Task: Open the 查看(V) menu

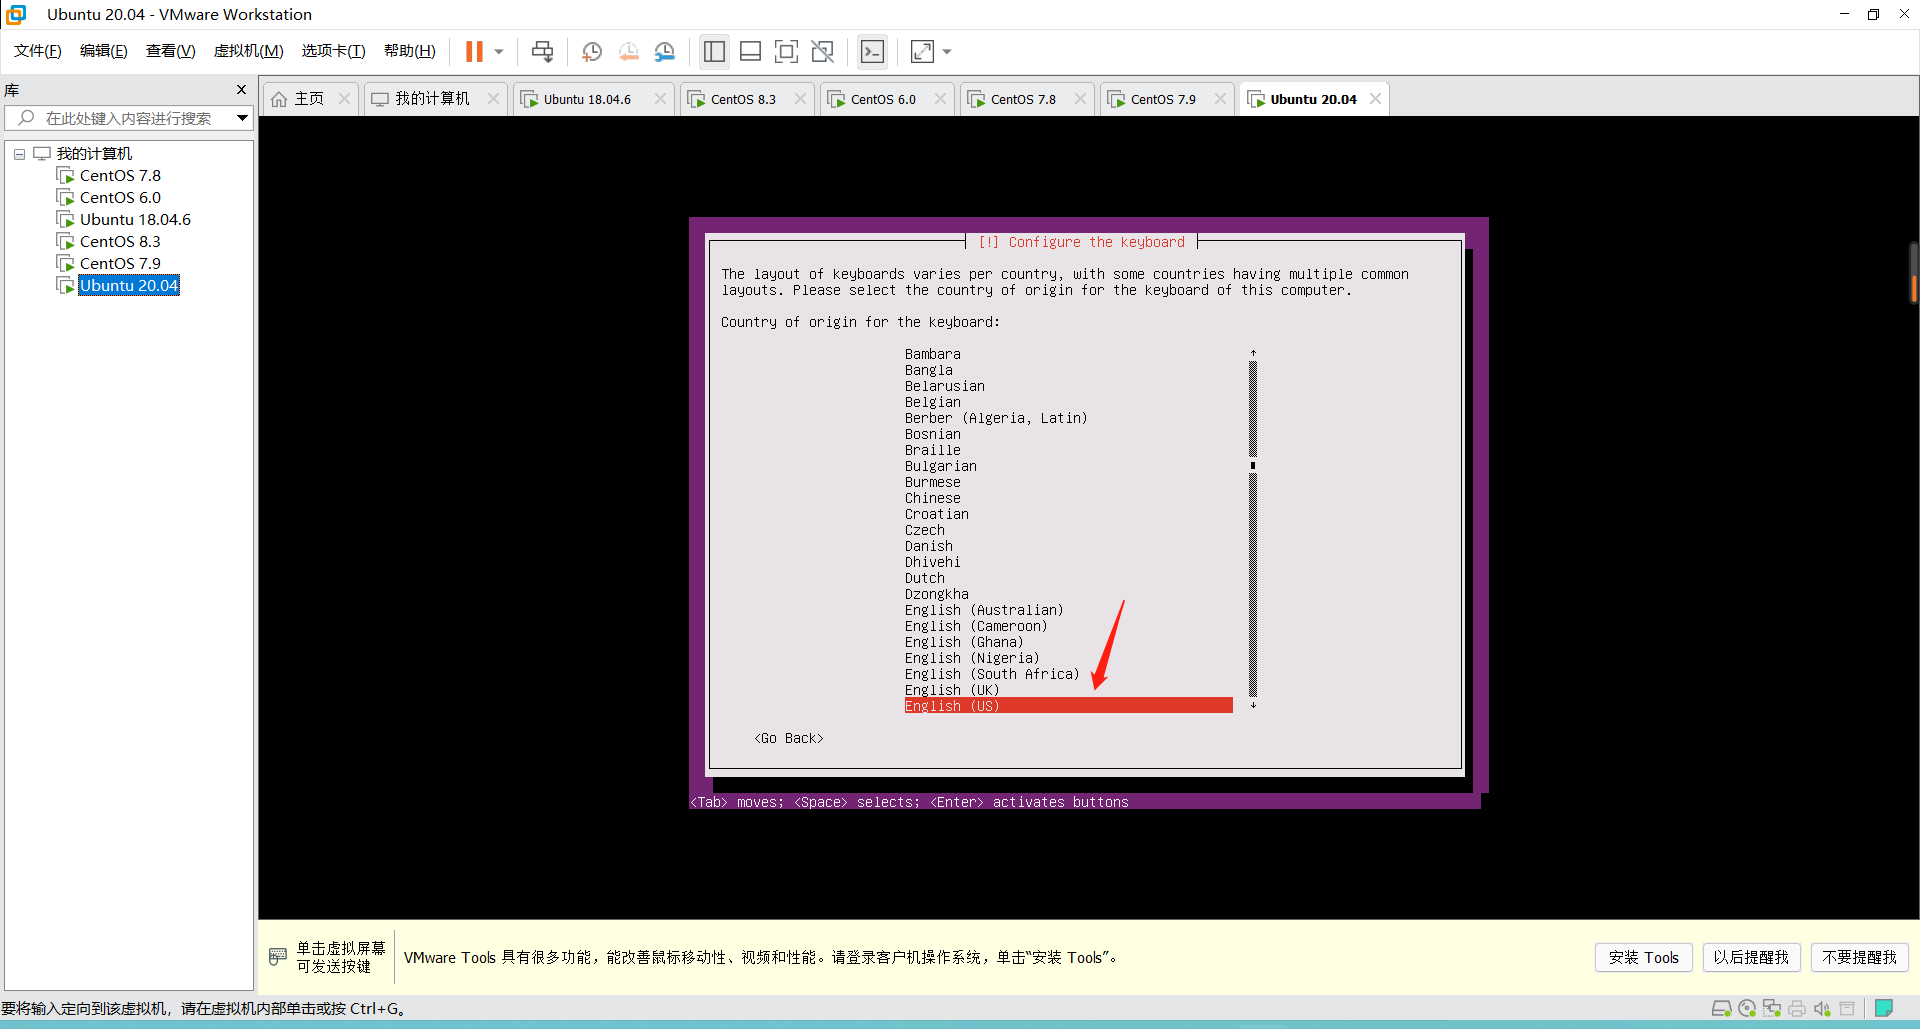Action: [171, 51]
